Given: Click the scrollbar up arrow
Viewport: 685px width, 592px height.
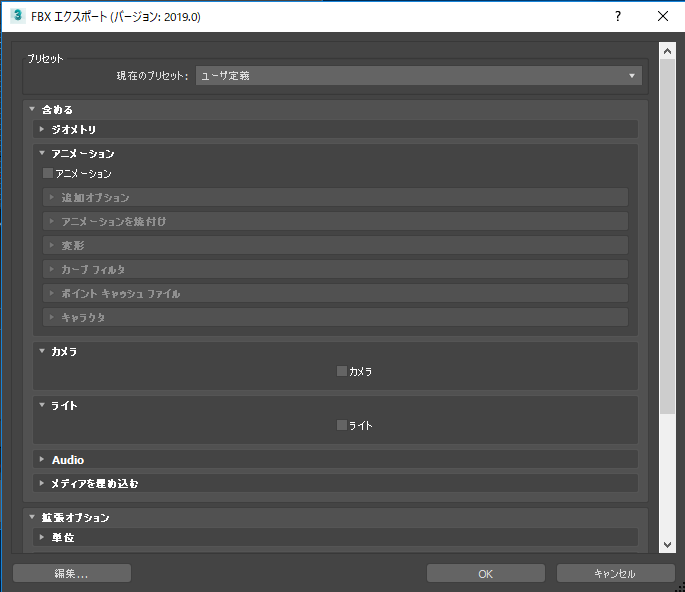Looking at the screenshot, I should (x=667, y=51).
